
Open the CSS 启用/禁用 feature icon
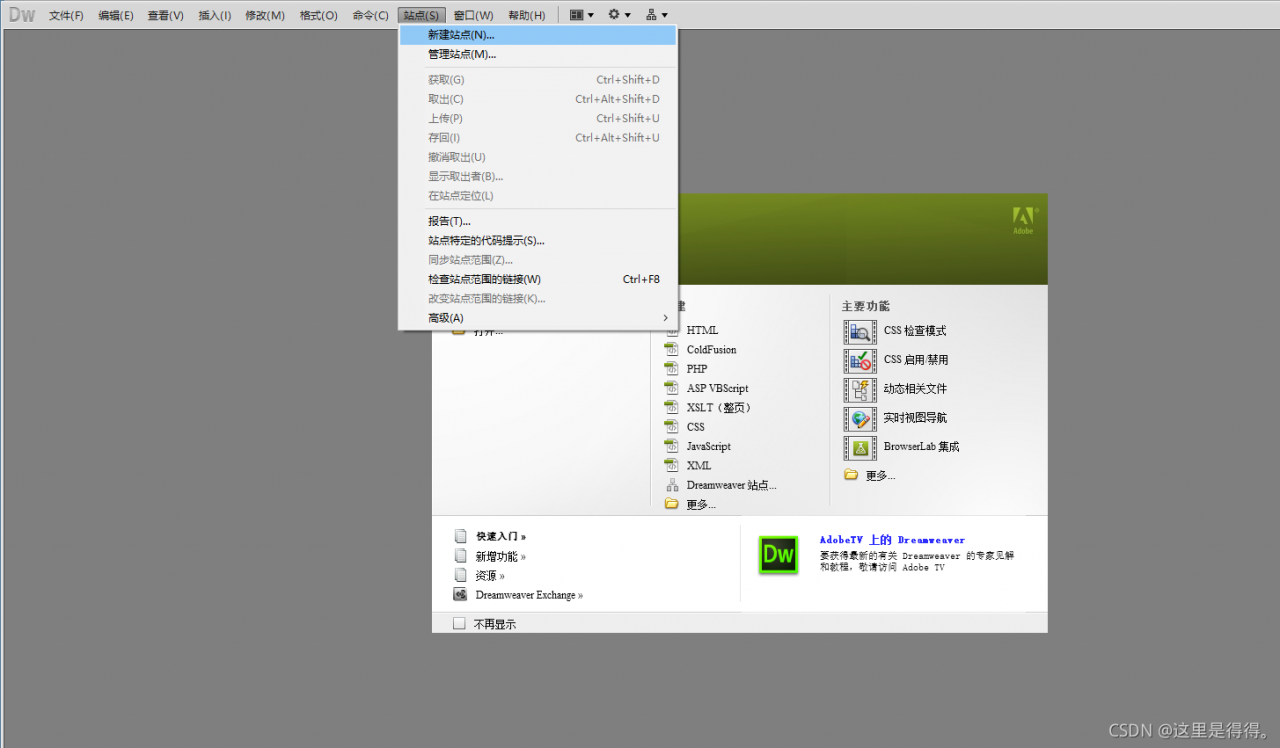point(860,360)
